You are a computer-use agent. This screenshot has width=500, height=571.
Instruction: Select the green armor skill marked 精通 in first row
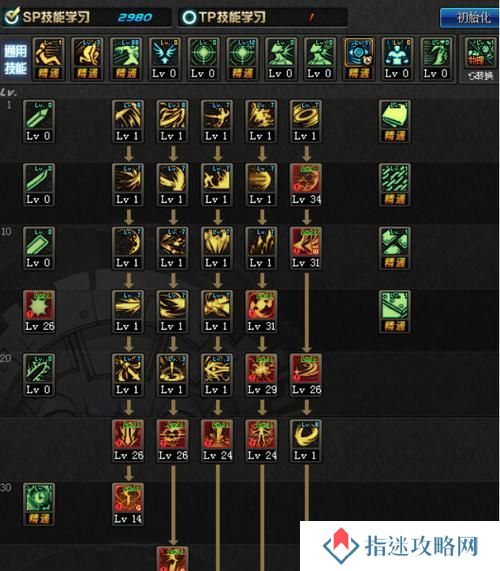pos(395,121)
